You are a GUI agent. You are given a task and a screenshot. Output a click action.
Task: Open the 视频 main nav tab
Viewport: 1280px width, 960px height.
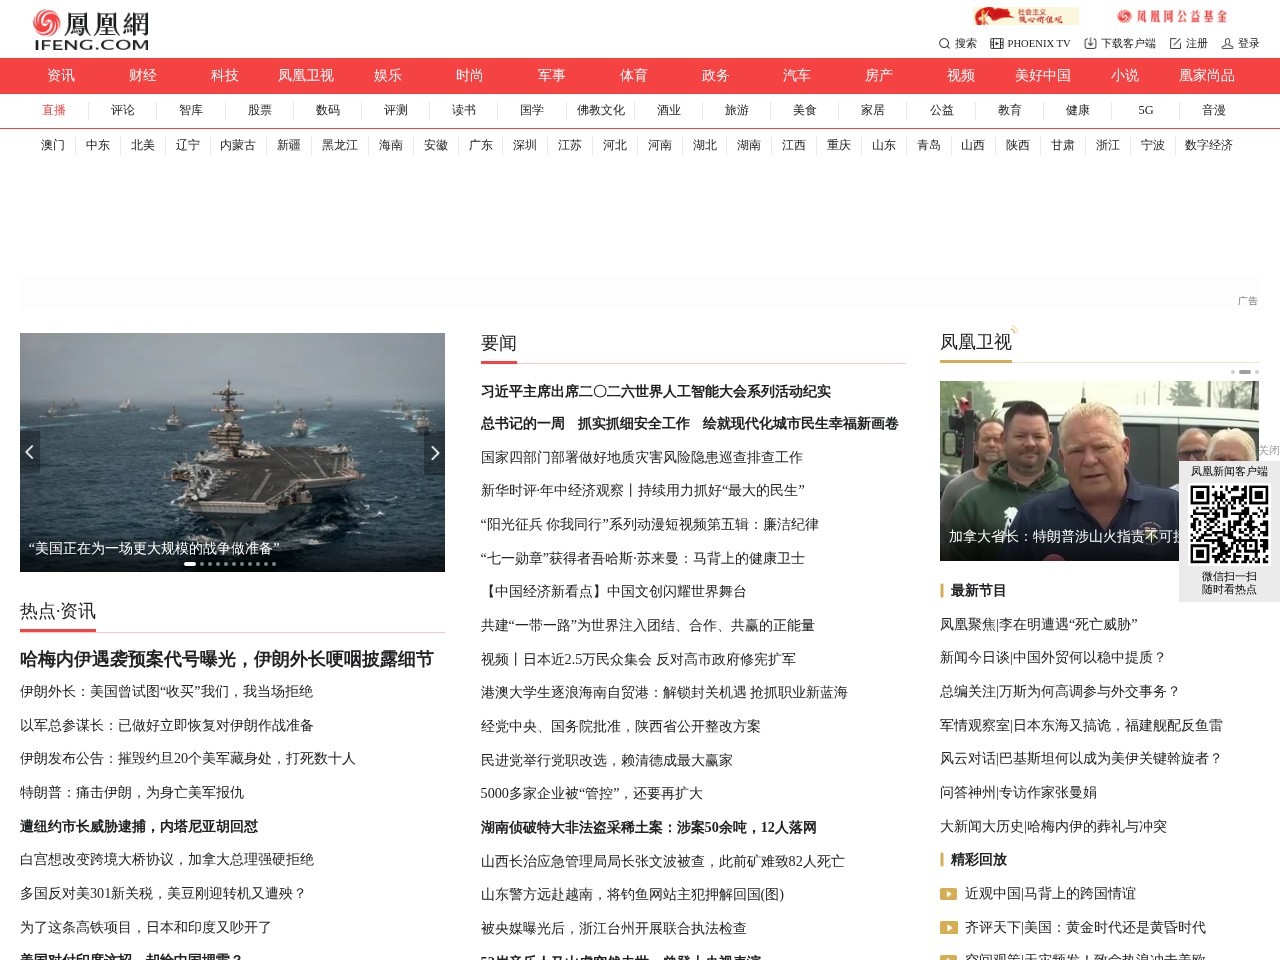tap(961, 76)
